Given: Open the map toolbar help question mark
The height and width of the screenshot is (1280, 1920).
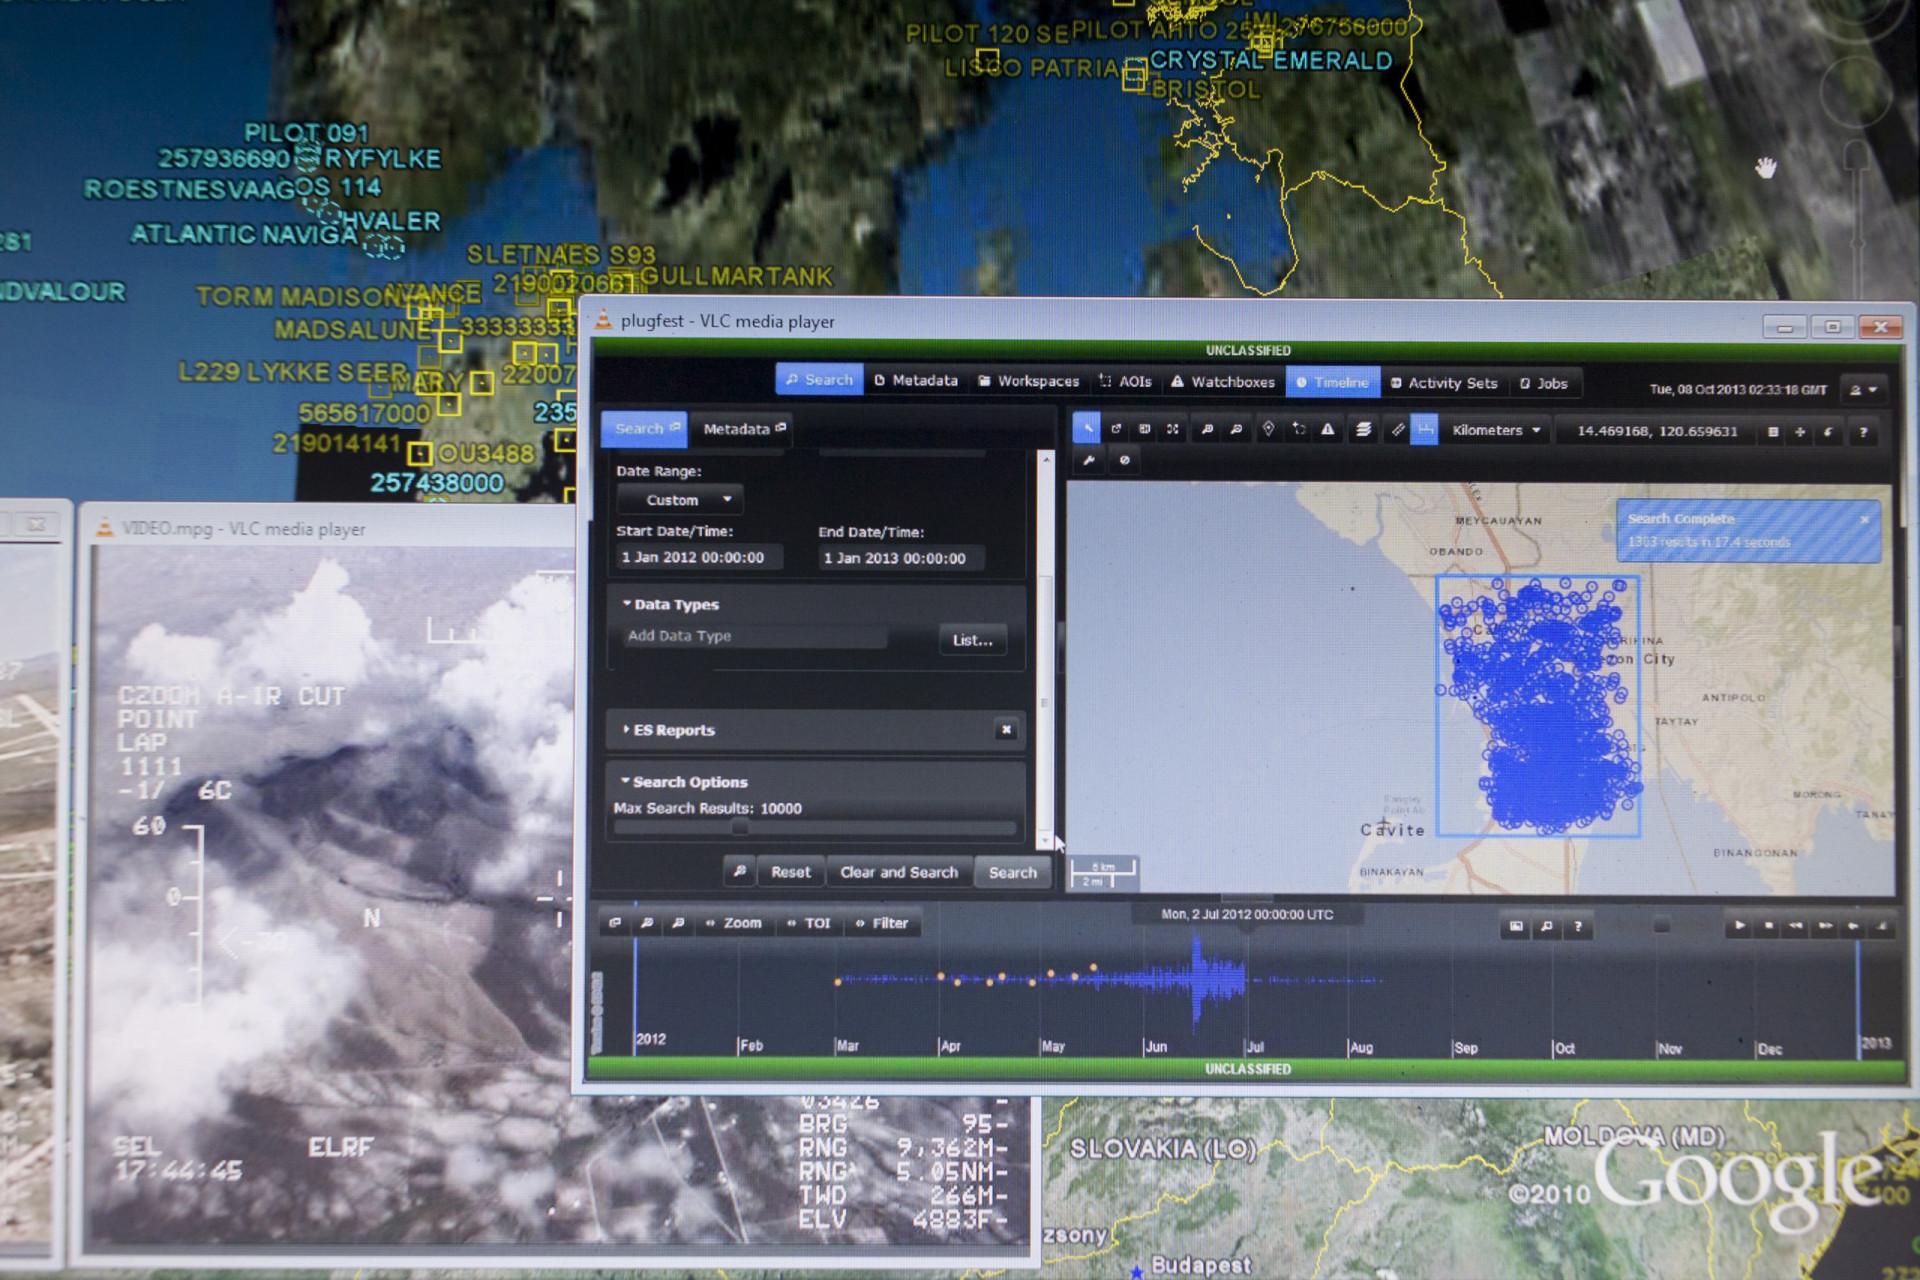Looking at the screenshot, I should [x=1862, y=432].
